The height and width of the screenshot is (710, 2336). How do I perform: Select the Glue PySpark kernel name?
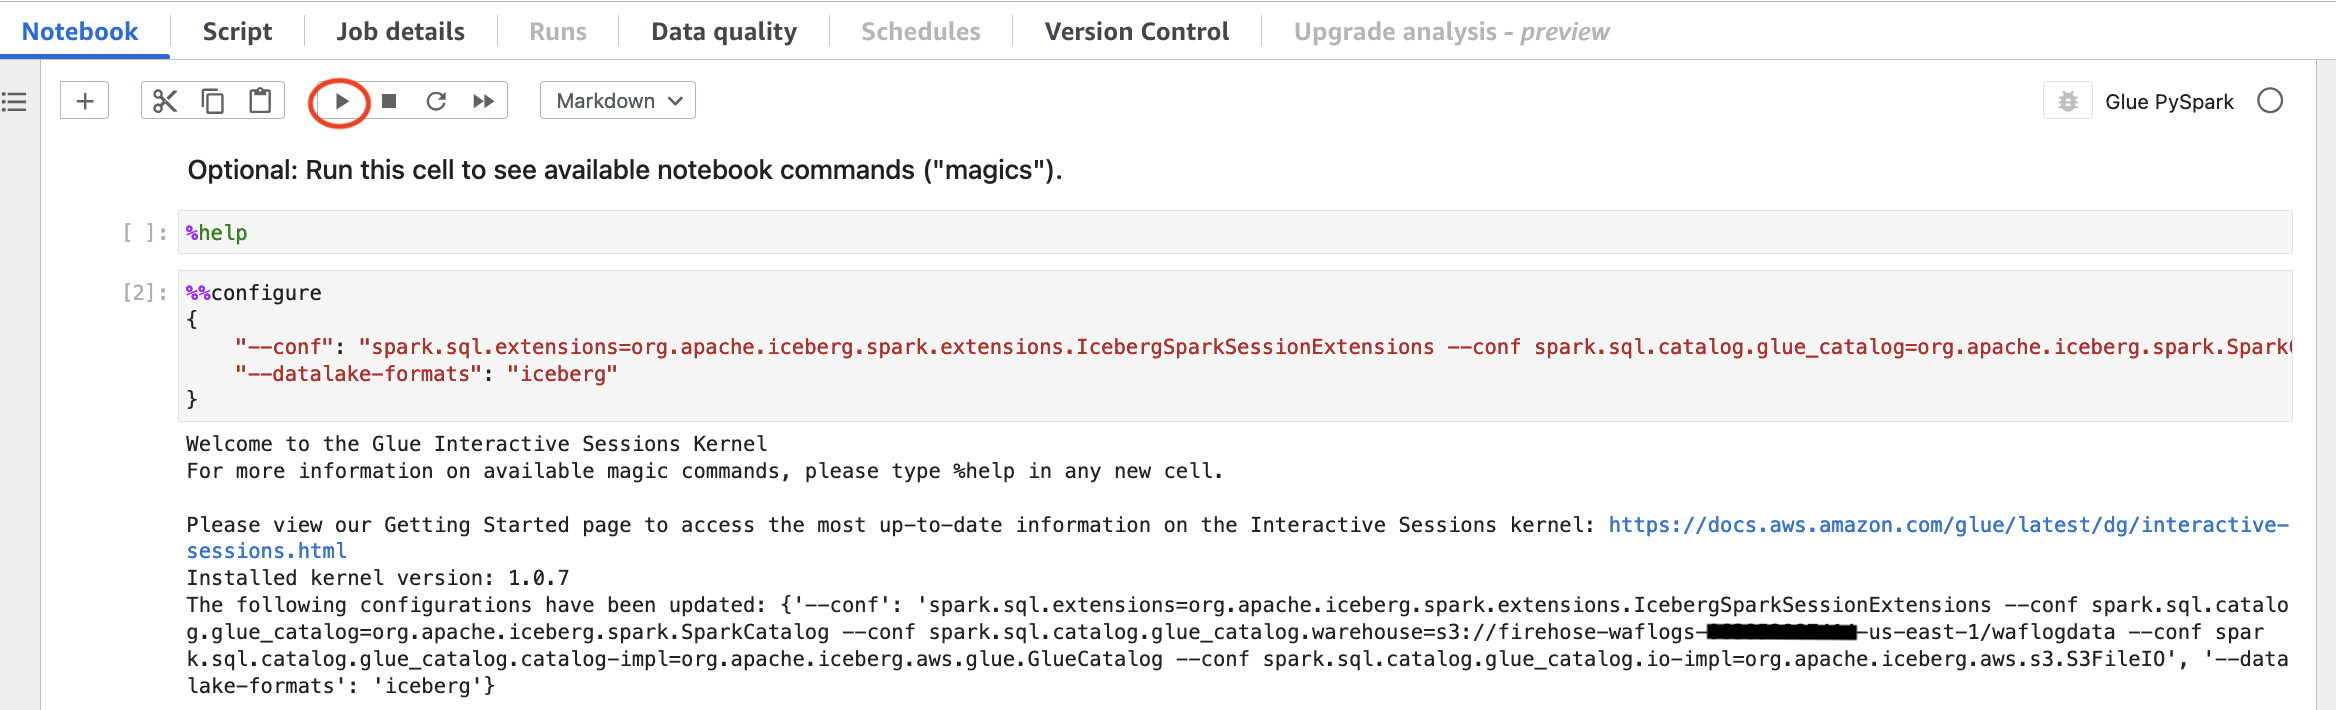2169,101
